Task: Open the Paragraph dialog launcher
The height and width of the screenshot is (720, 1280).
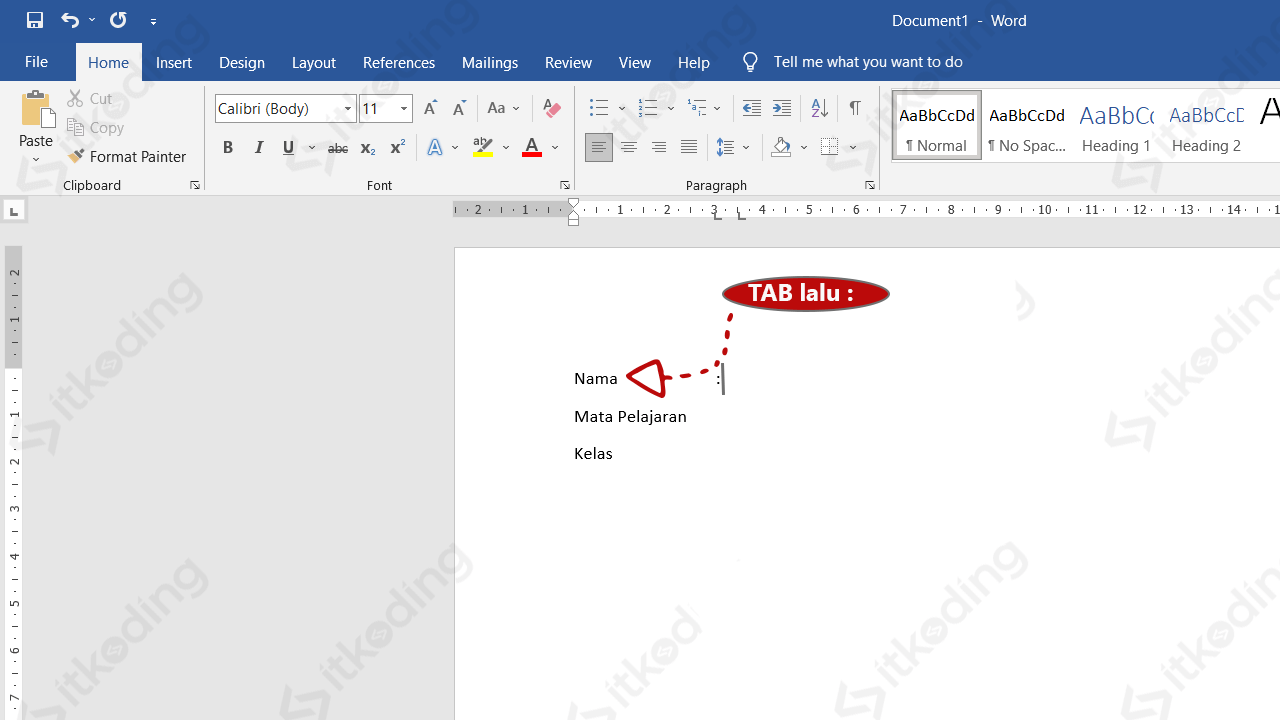Action: [x=870, y=186]
